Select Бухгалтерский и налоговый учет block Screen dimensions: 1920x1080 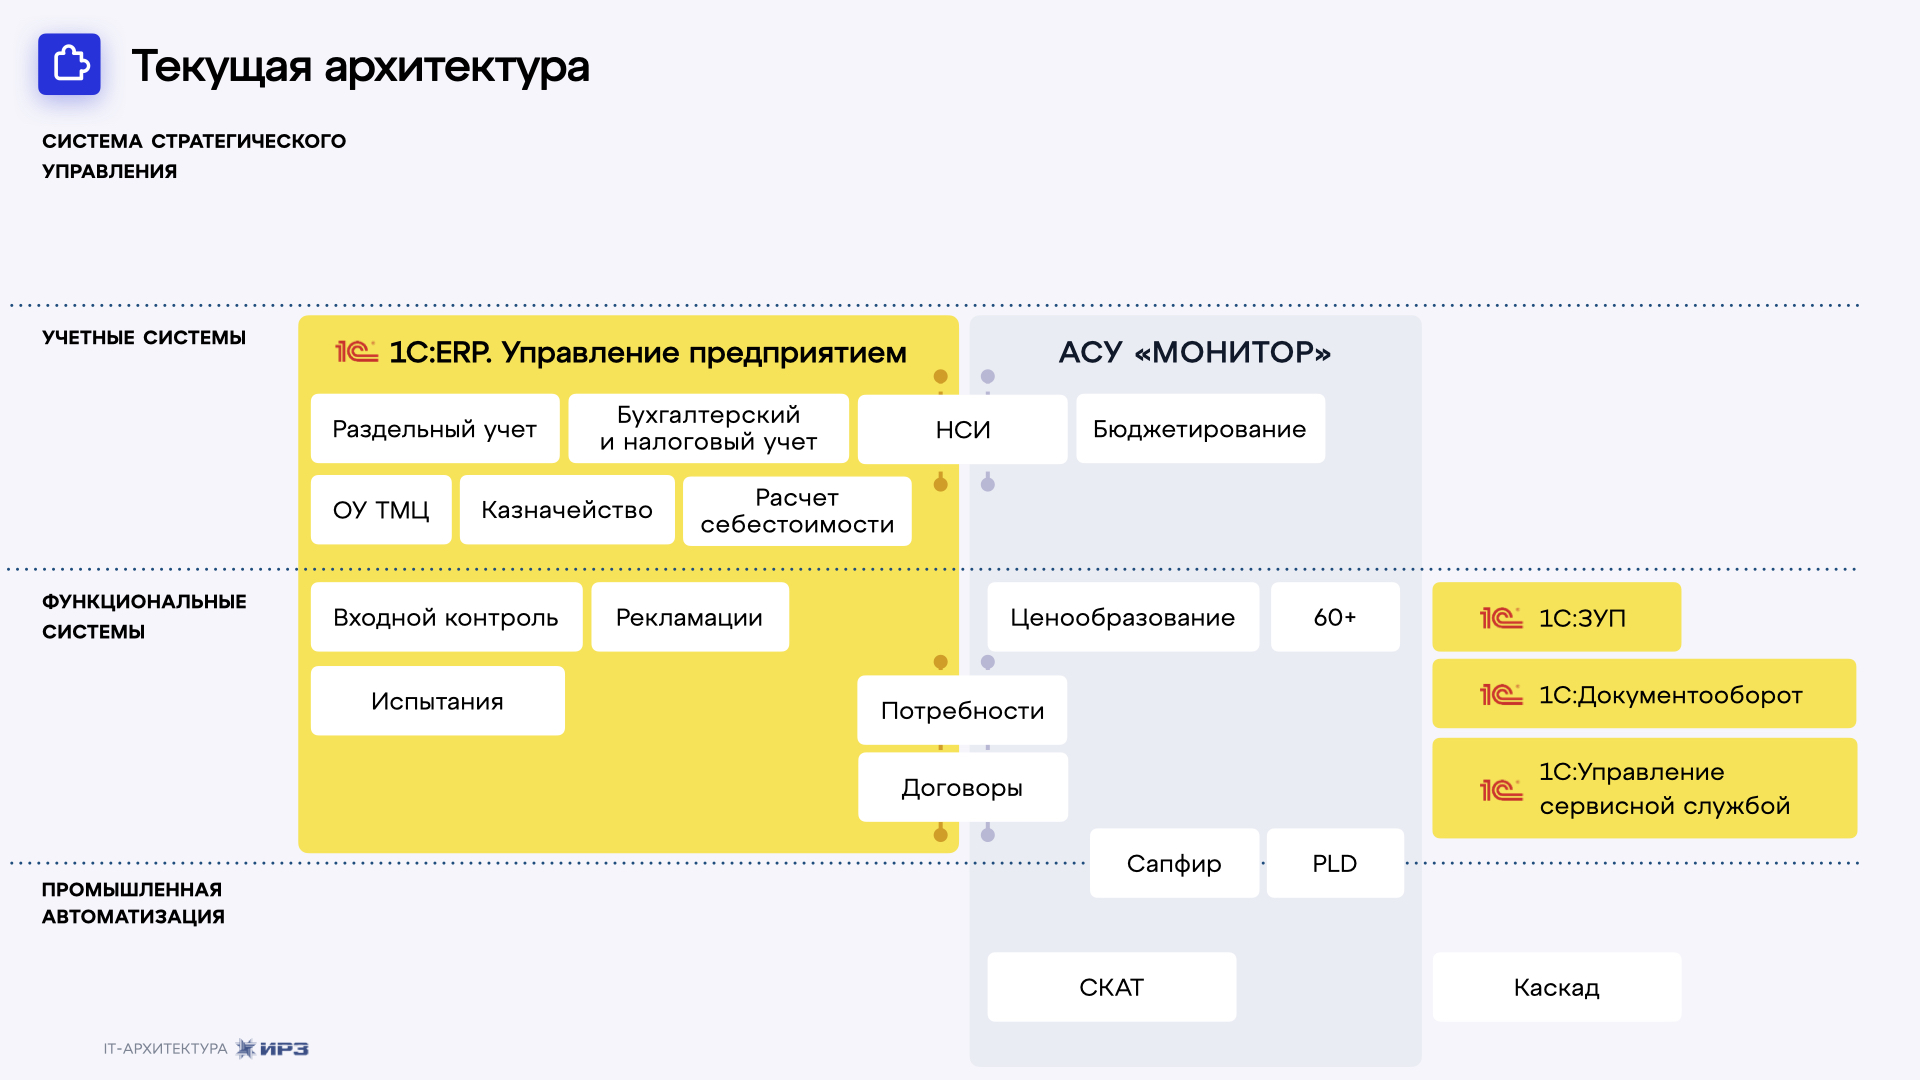click(x=708, y=429)
